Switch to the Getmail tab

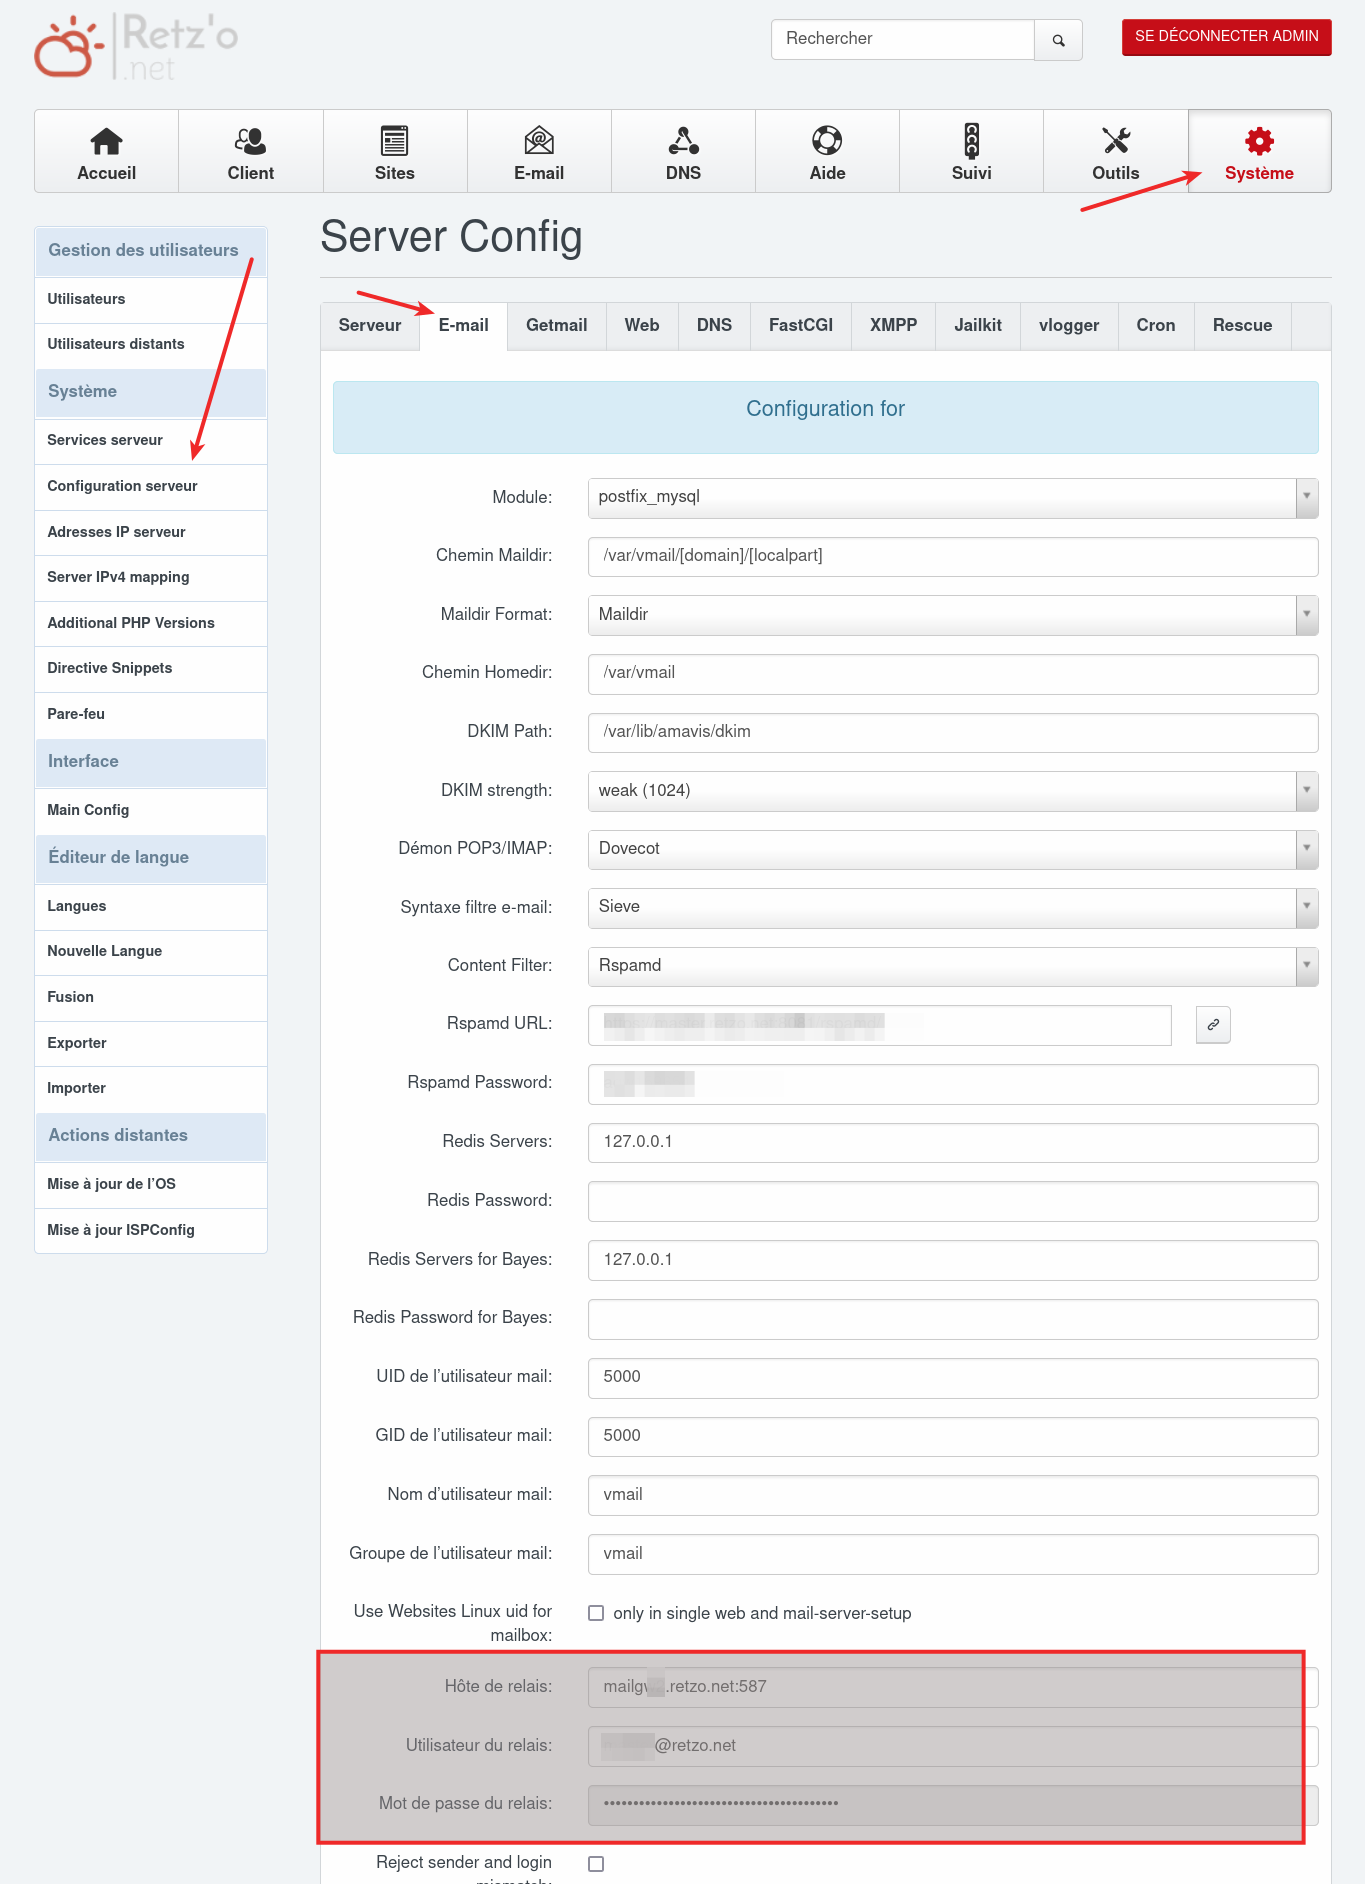pyautogui.click(x=557, y=326)
